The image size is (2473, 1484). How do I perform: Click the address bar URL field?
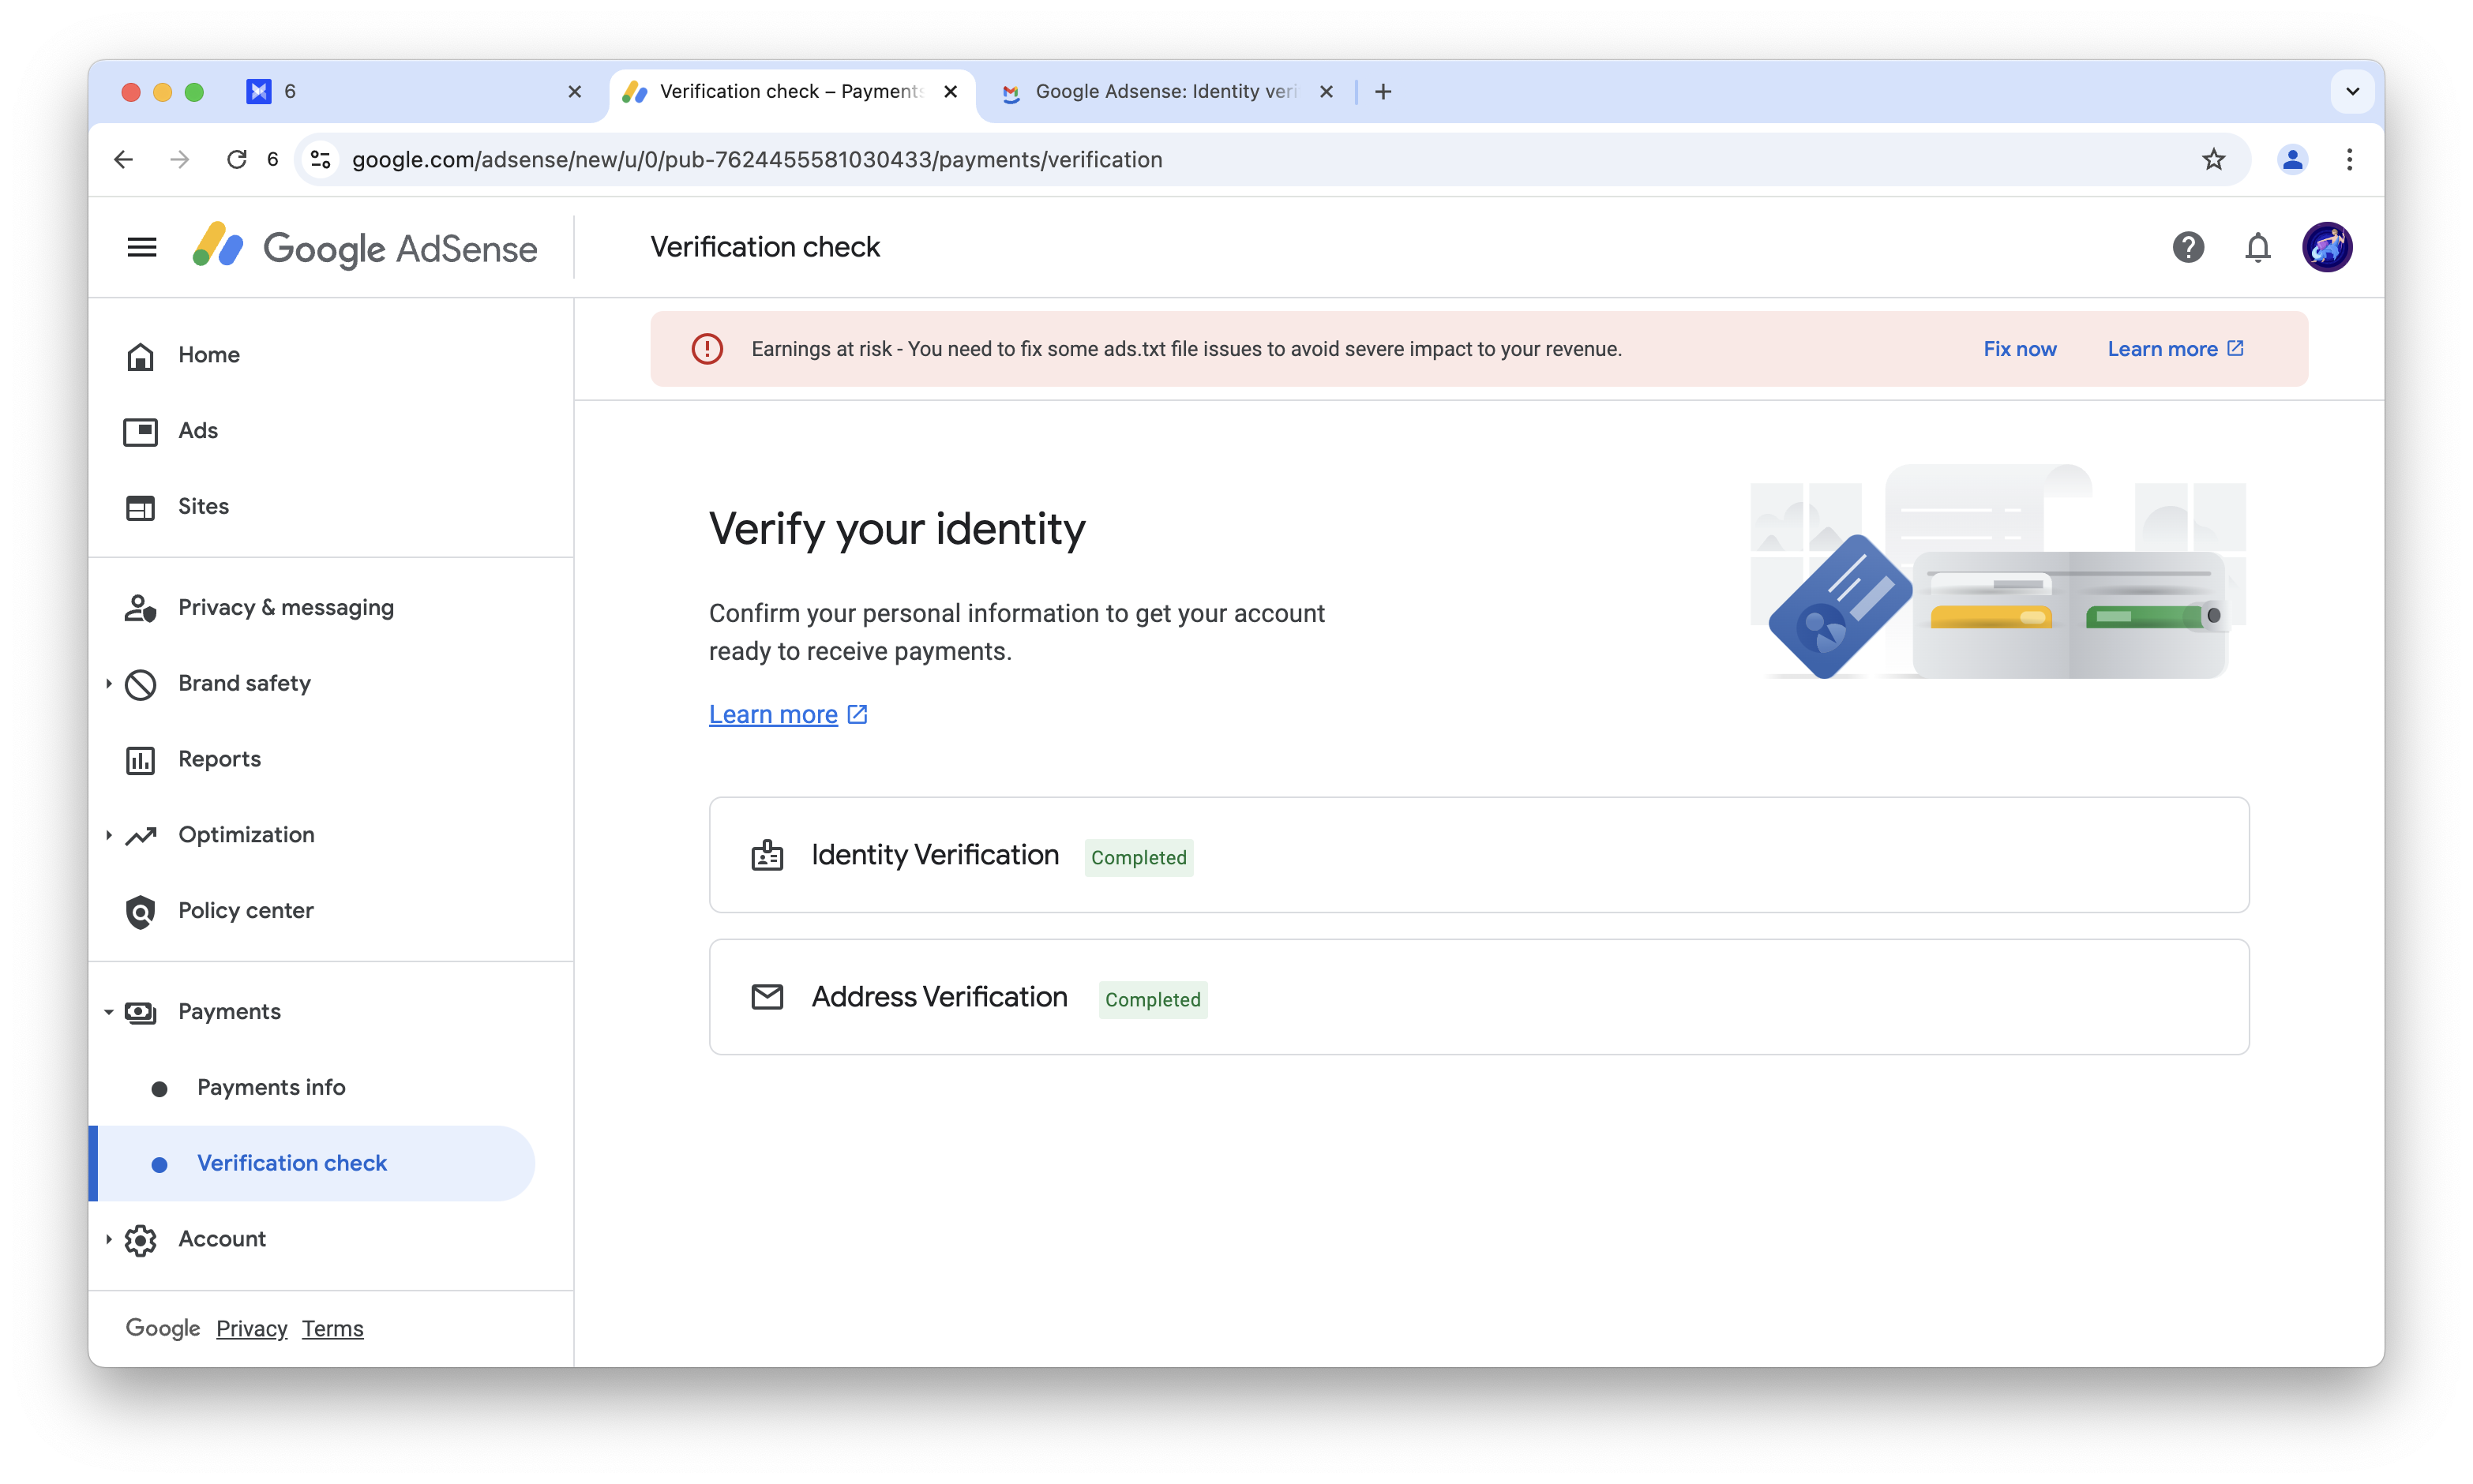(x=1260, y=160)
